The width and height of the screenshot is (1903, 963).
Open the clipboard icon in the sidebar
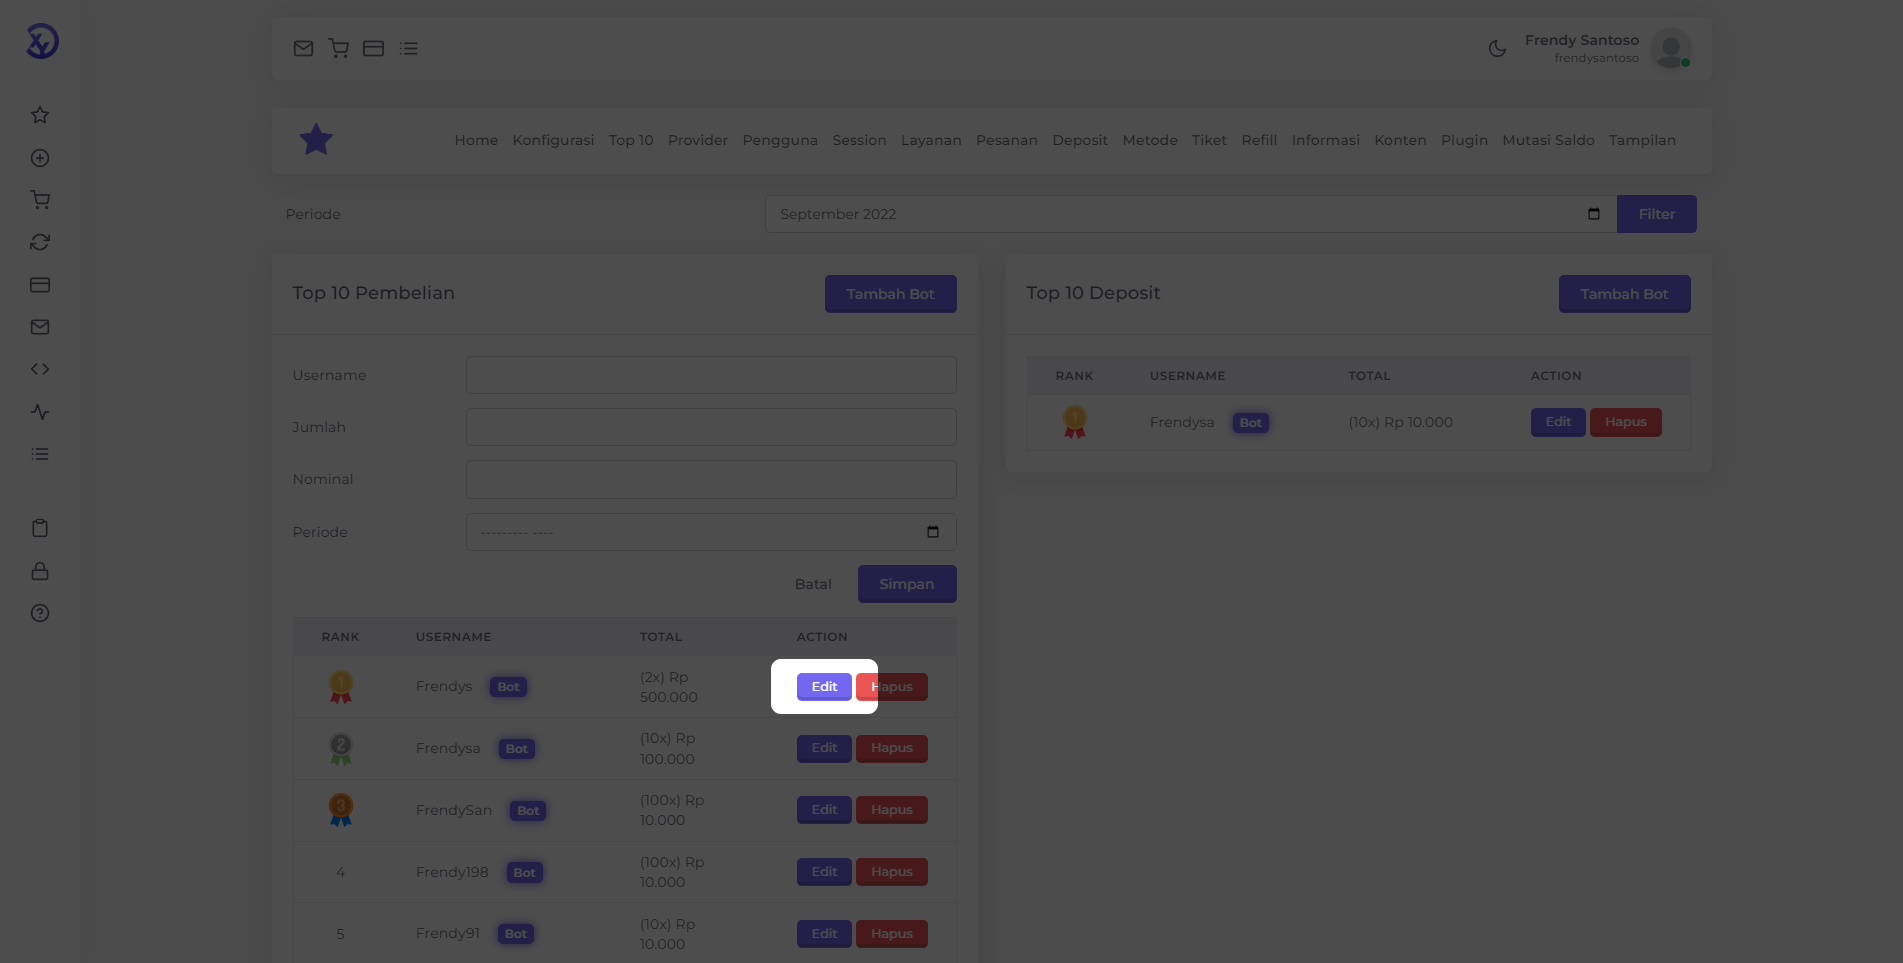[x=40, y=528]
